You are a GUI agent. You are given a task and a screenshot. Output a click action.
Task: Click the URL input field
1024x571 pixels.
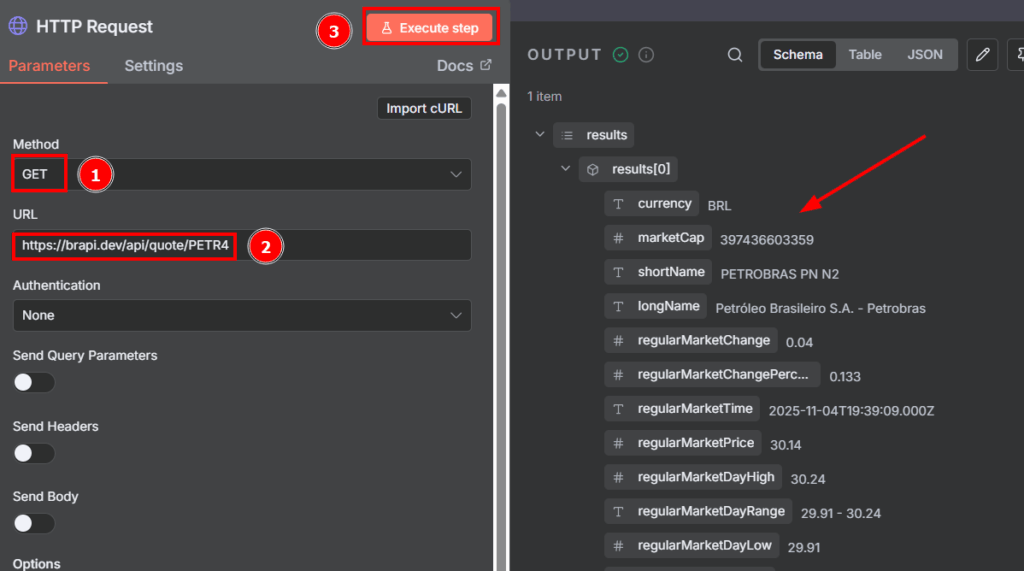point(242,246)
